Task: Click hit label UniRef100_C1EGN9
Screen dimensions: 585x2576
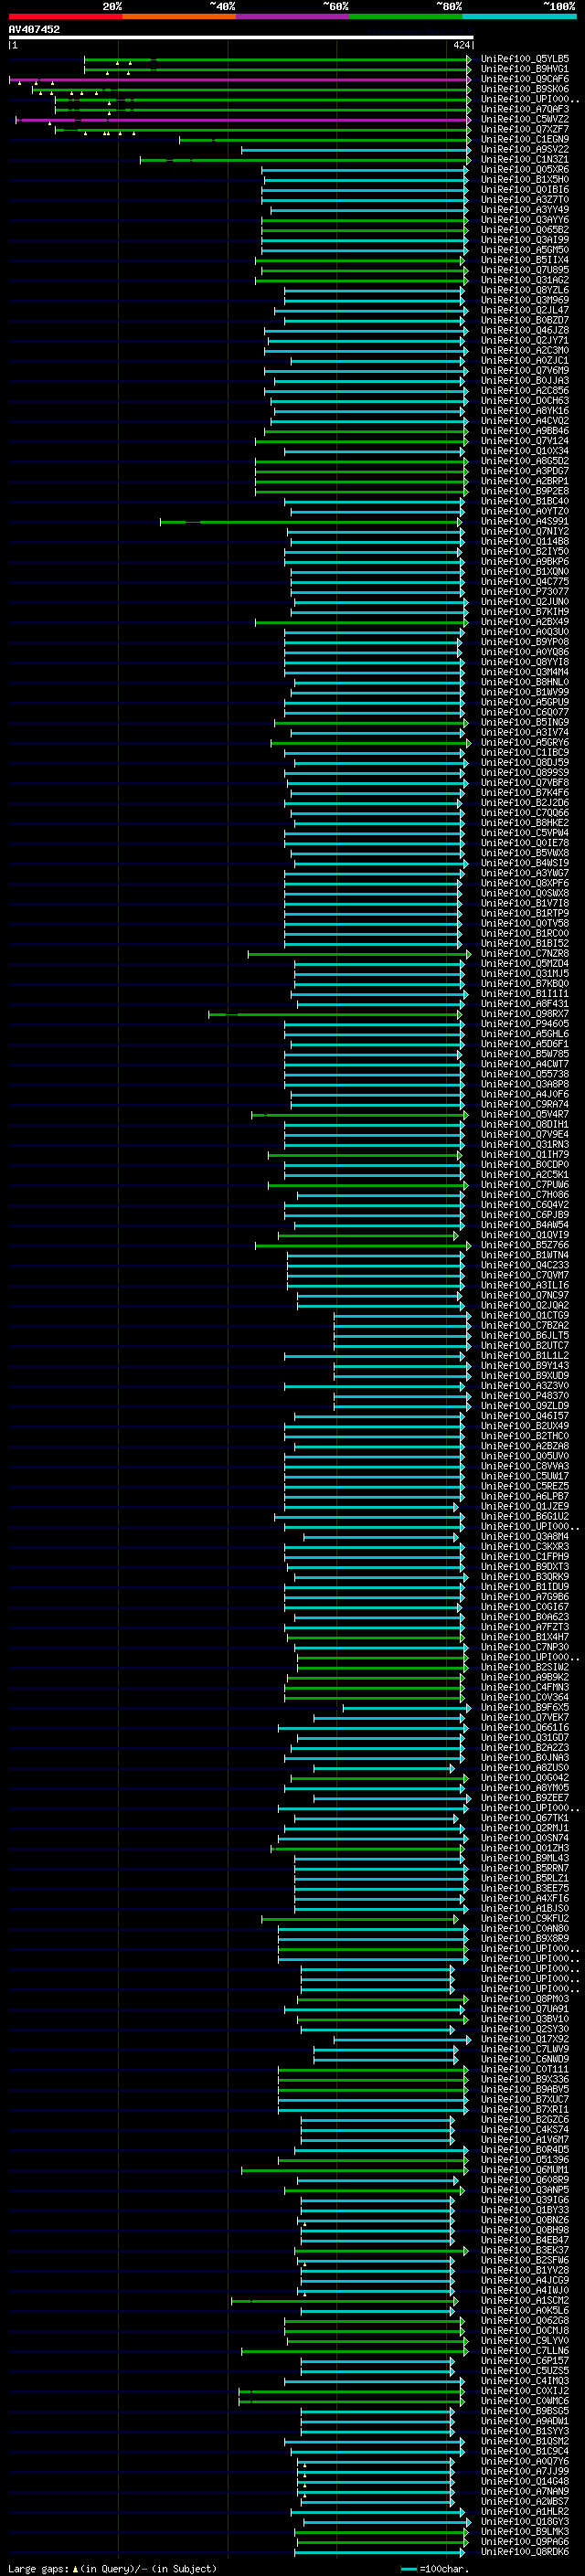Action: [525, 139]
